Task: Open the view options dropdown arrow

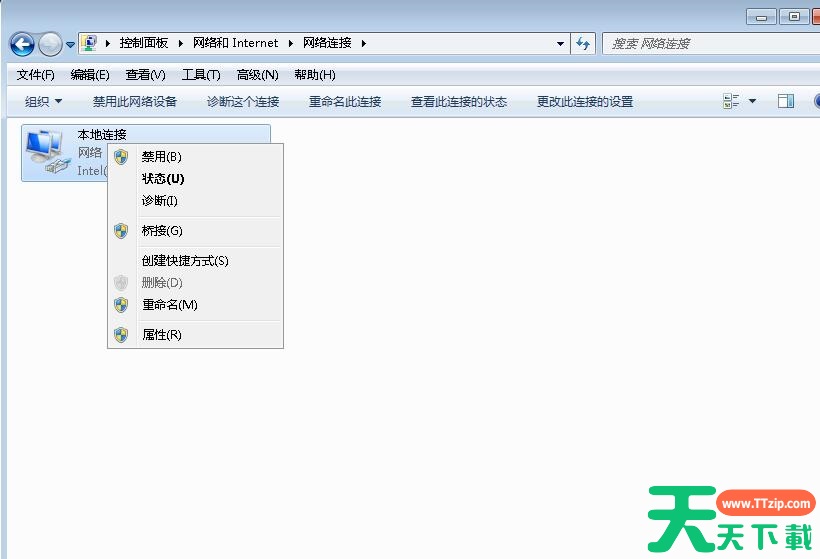Action: 752,101
